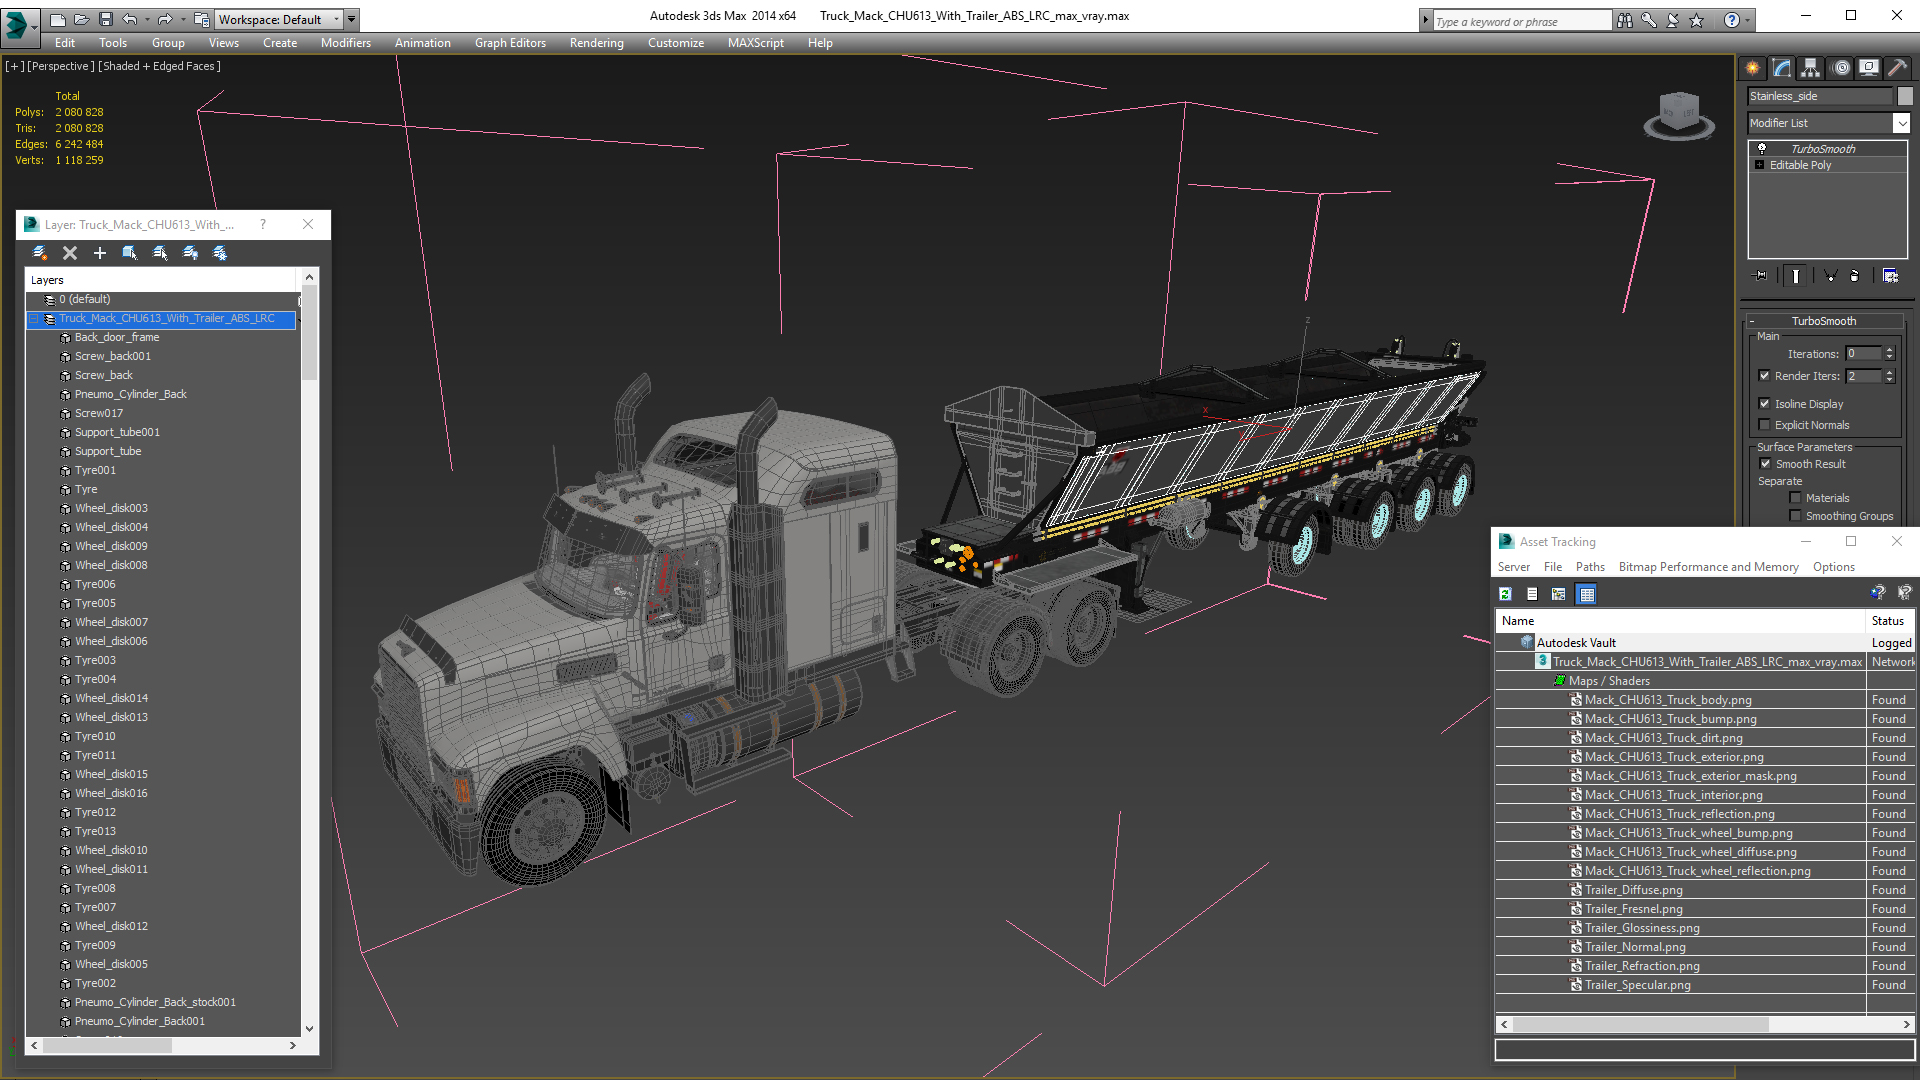Toggle the Isoline Display checkbox
The height and width of the screenshot is (1080, 1920).
1765,404
